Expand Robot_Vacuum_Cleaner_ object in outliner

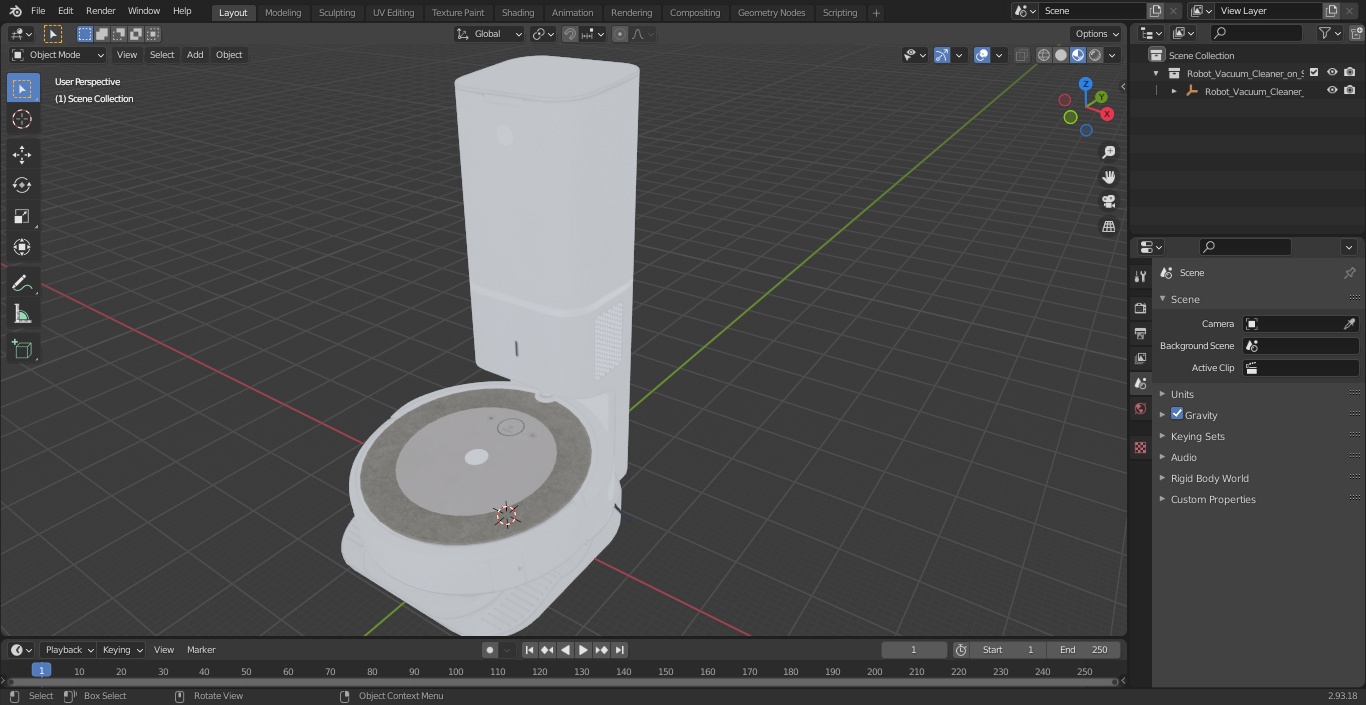[x=1174, y=91]
